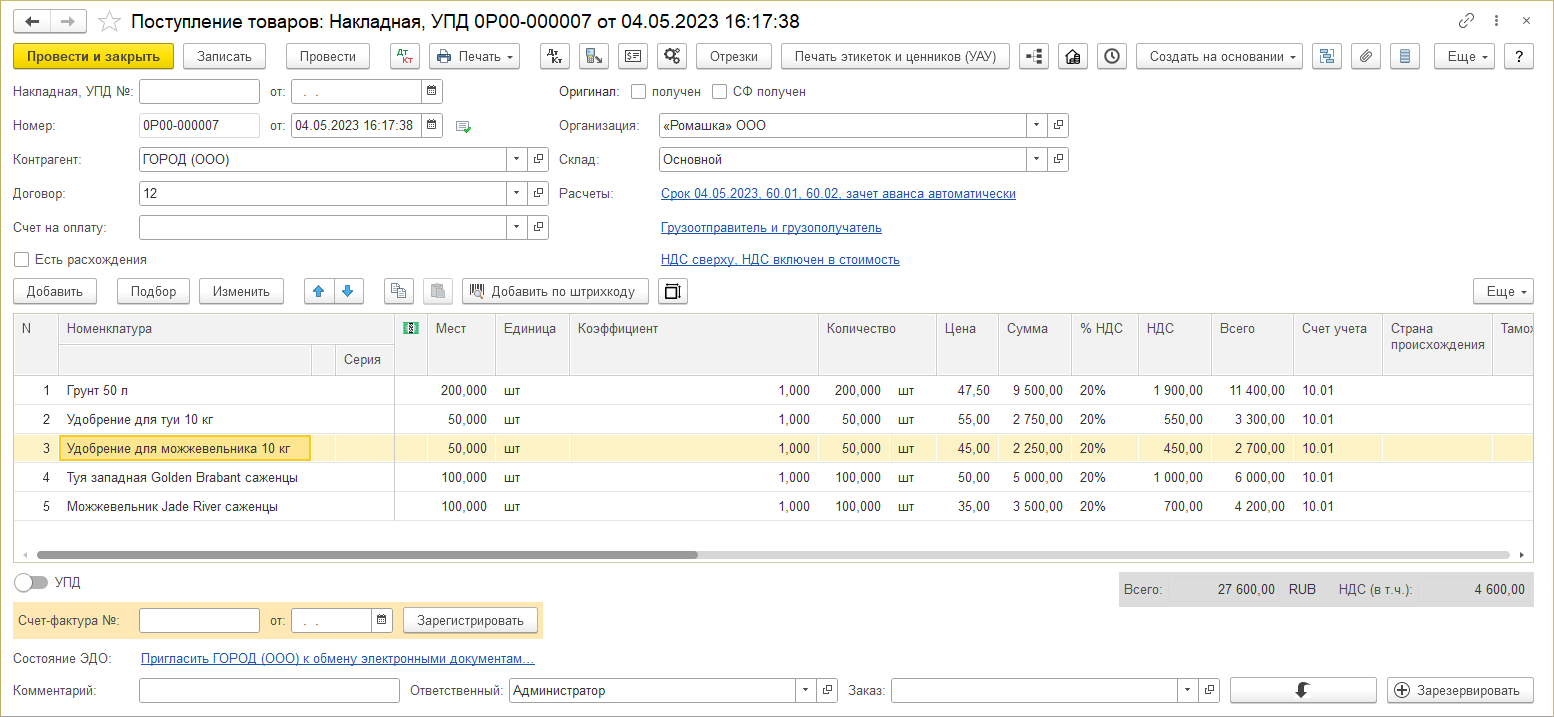Click into the Комментарий field
The image size is (1554, 717).
(269, 690)
